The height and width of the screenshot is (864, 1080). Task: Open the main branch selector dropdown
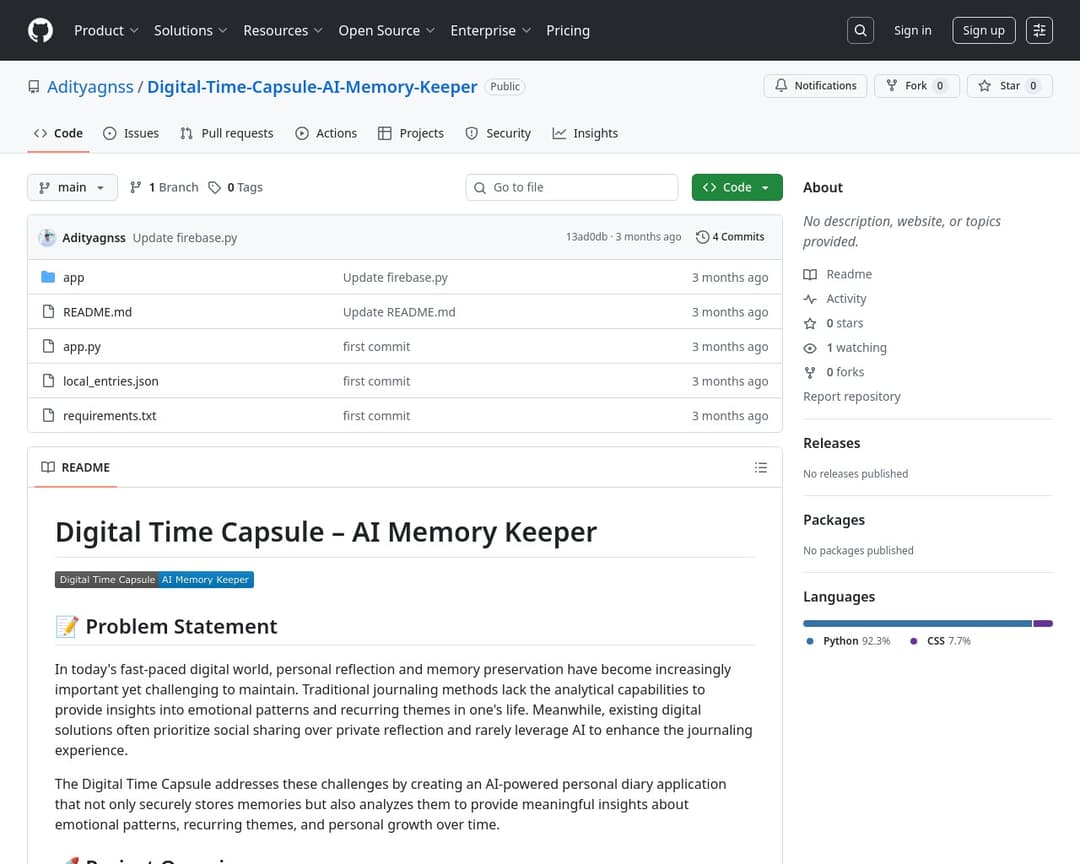coord(71,187)
